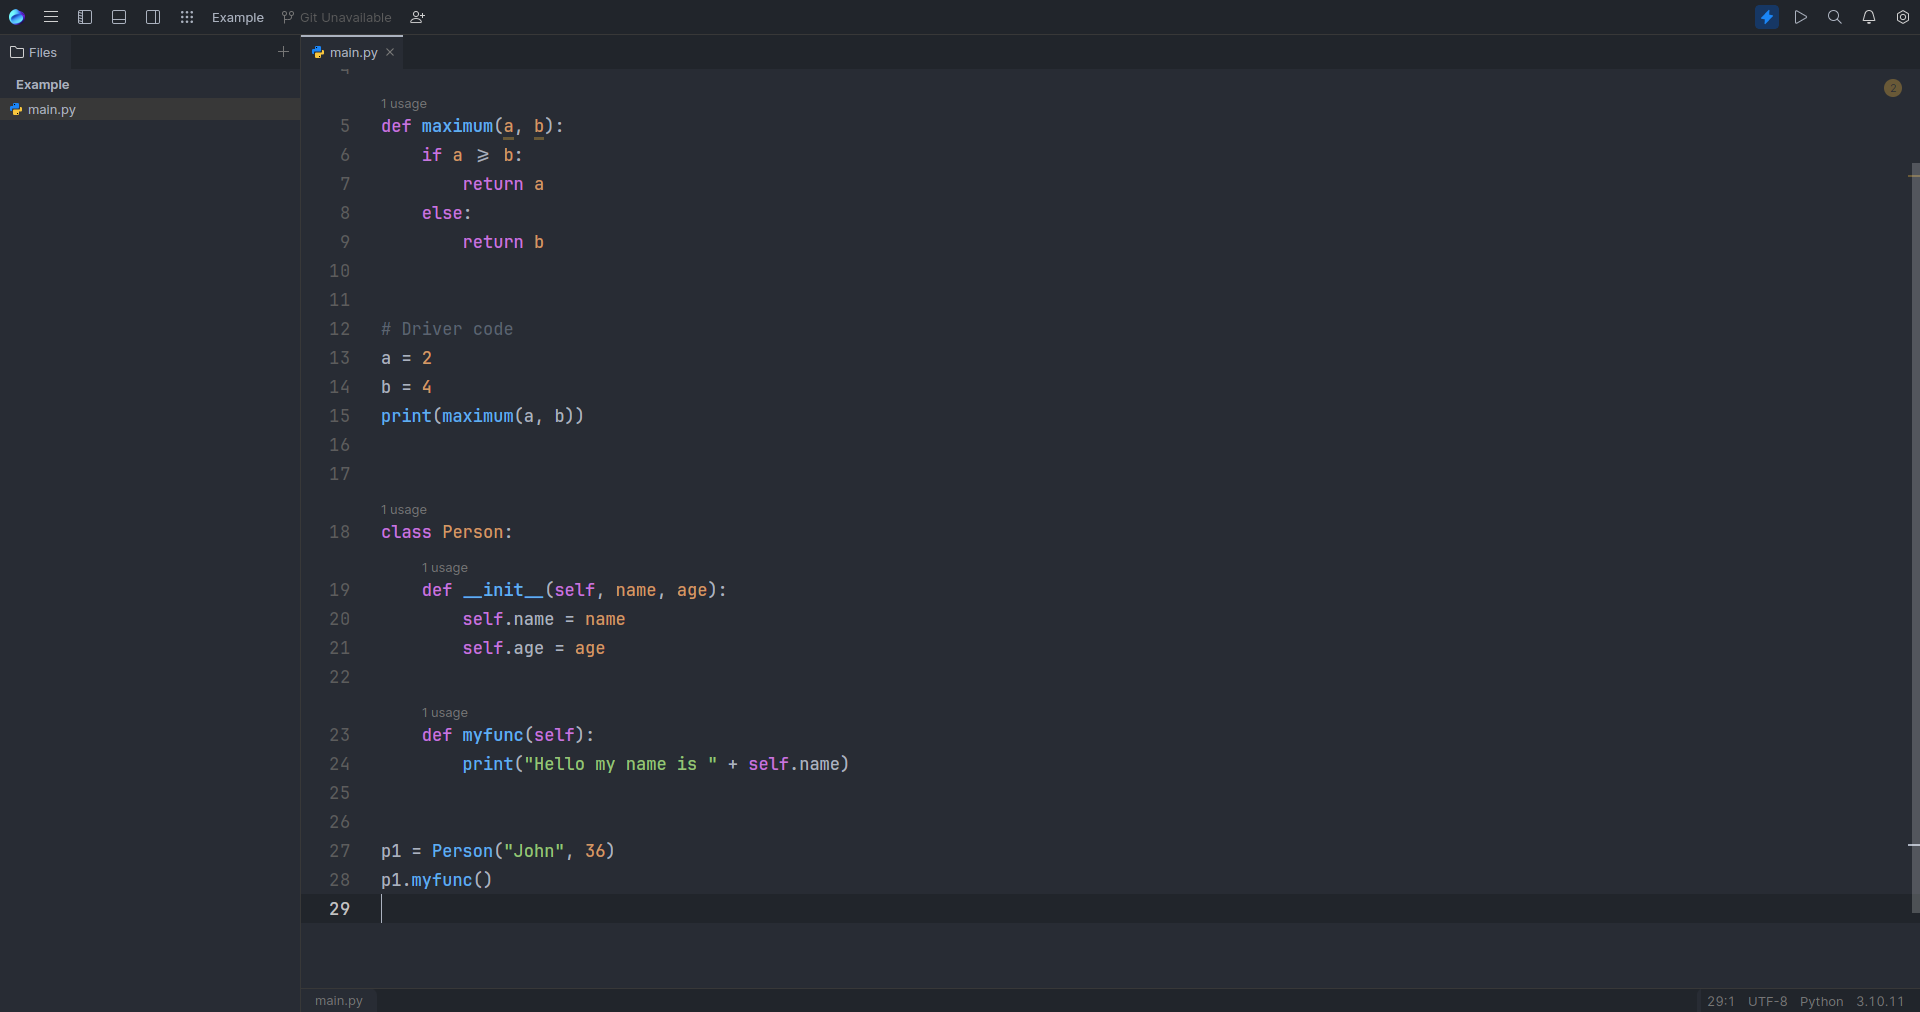Viewport: 1920px width, 1012px height.
Task: Click the 29:1 cursor position indicator
Action: 1721,1001
